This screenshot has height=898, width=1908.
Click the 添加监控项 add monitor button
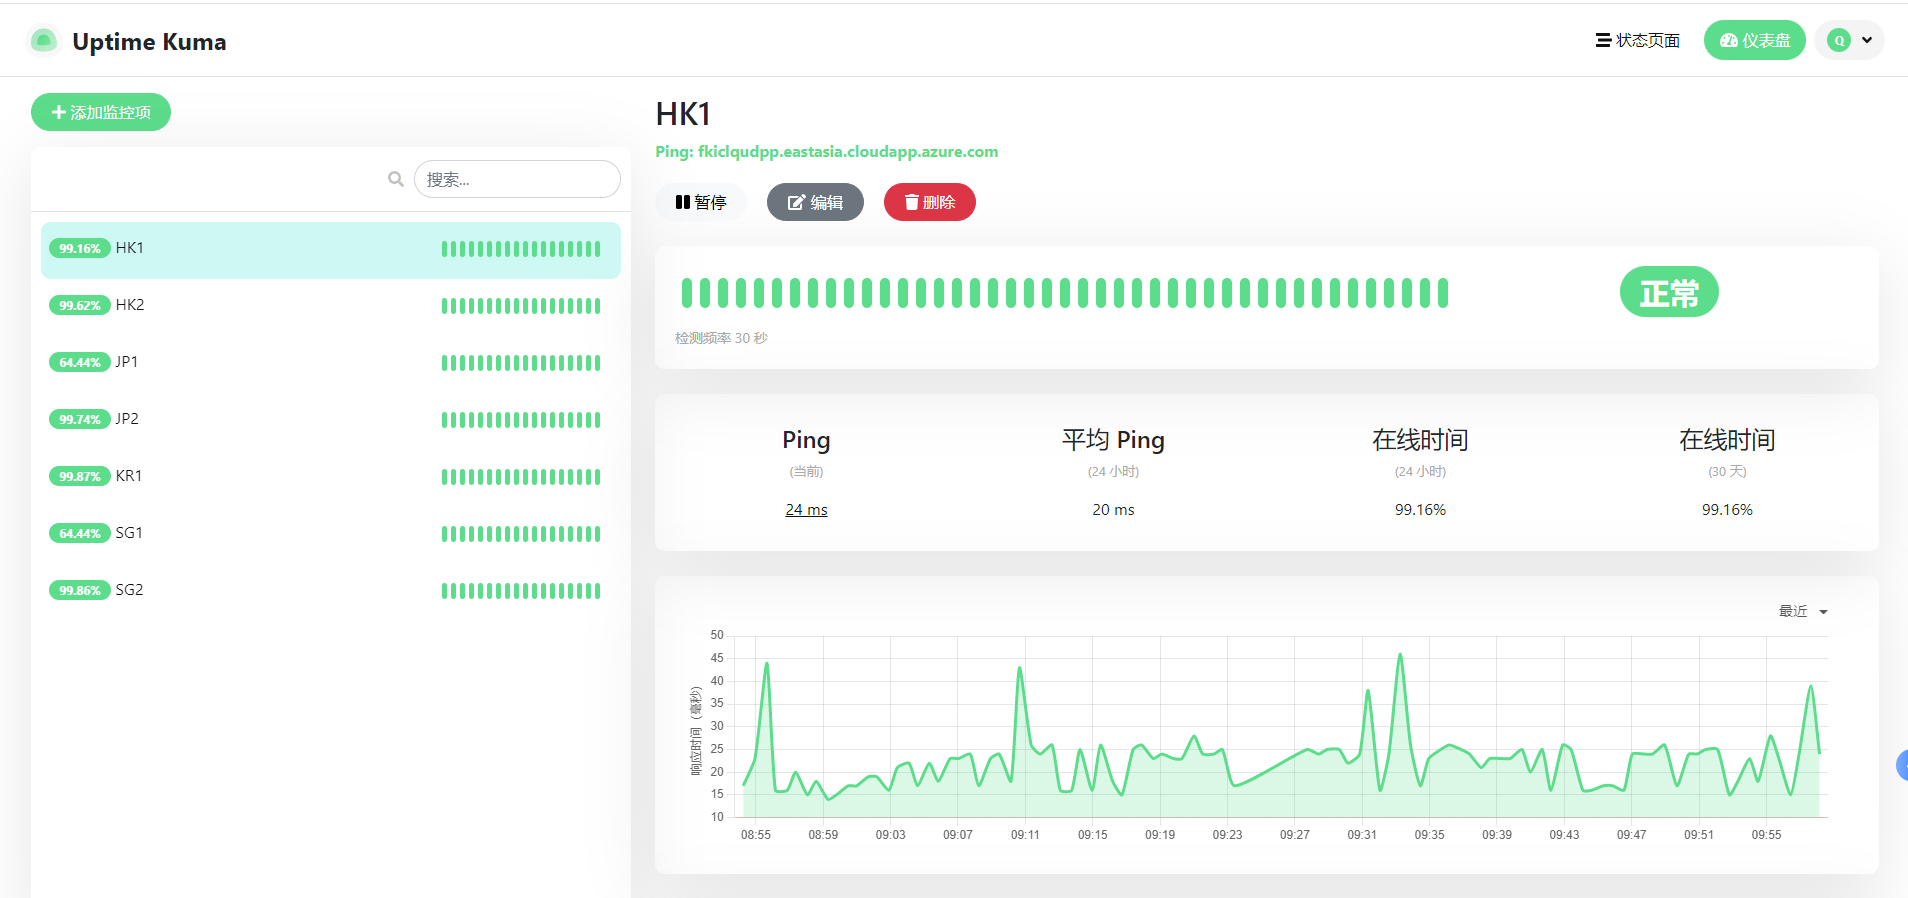[101, 112]
